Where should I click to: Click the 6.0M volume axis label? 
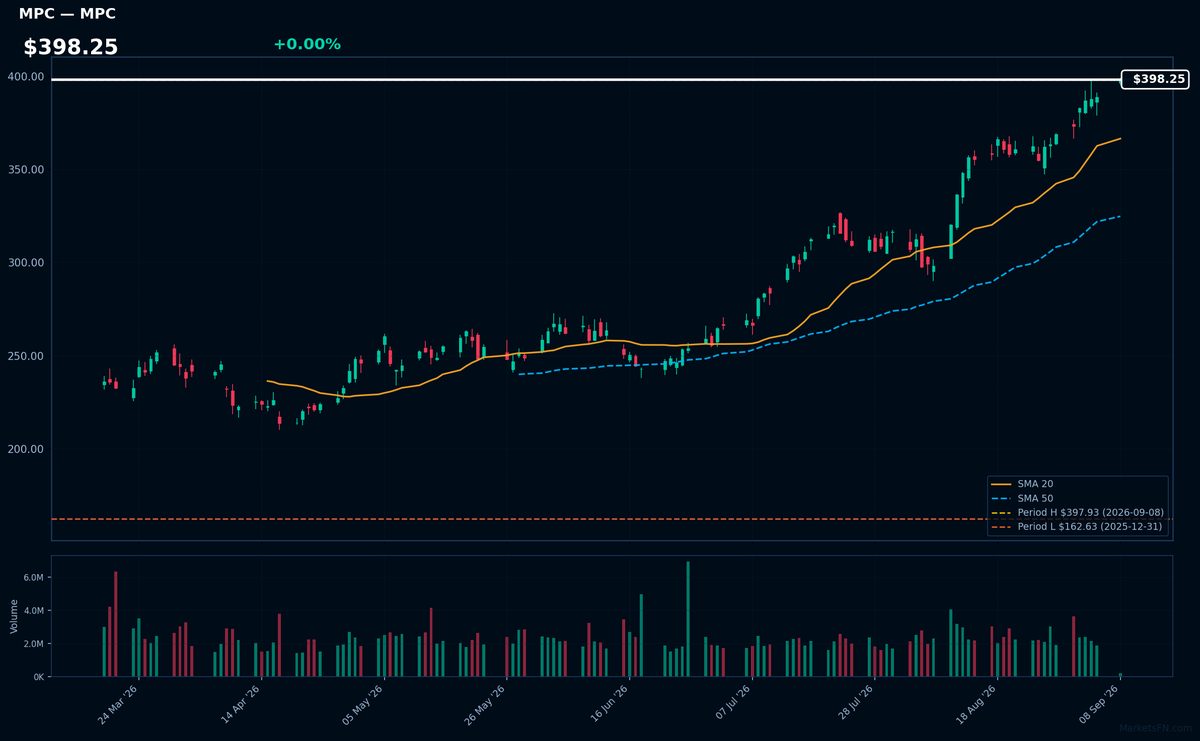34,578
